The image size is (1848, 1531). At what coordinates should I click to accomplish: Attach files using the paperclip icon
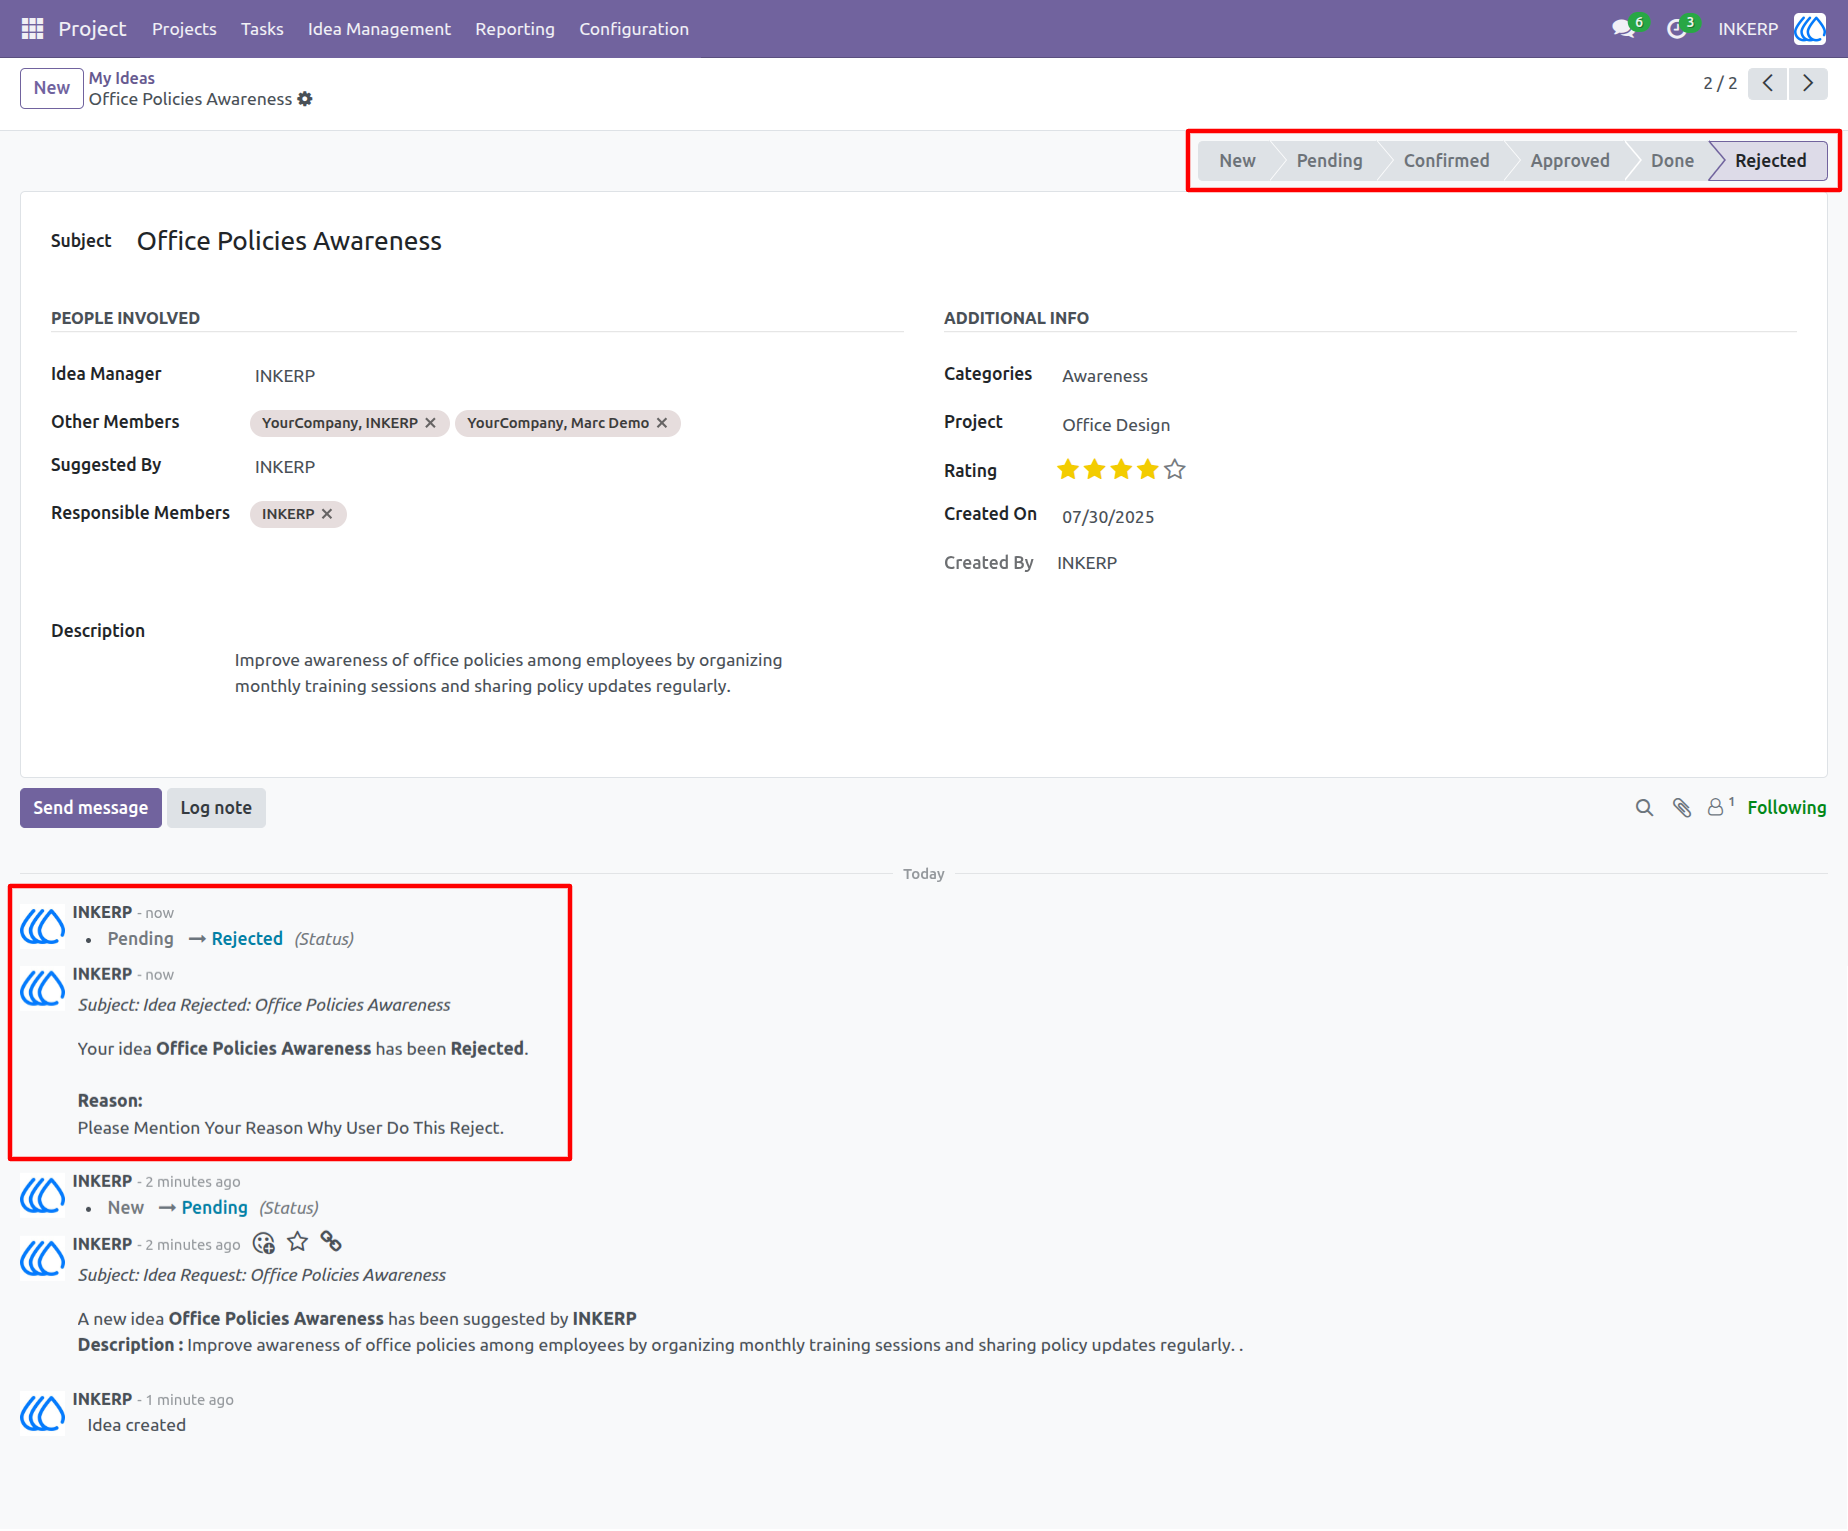click(1682, 808)
